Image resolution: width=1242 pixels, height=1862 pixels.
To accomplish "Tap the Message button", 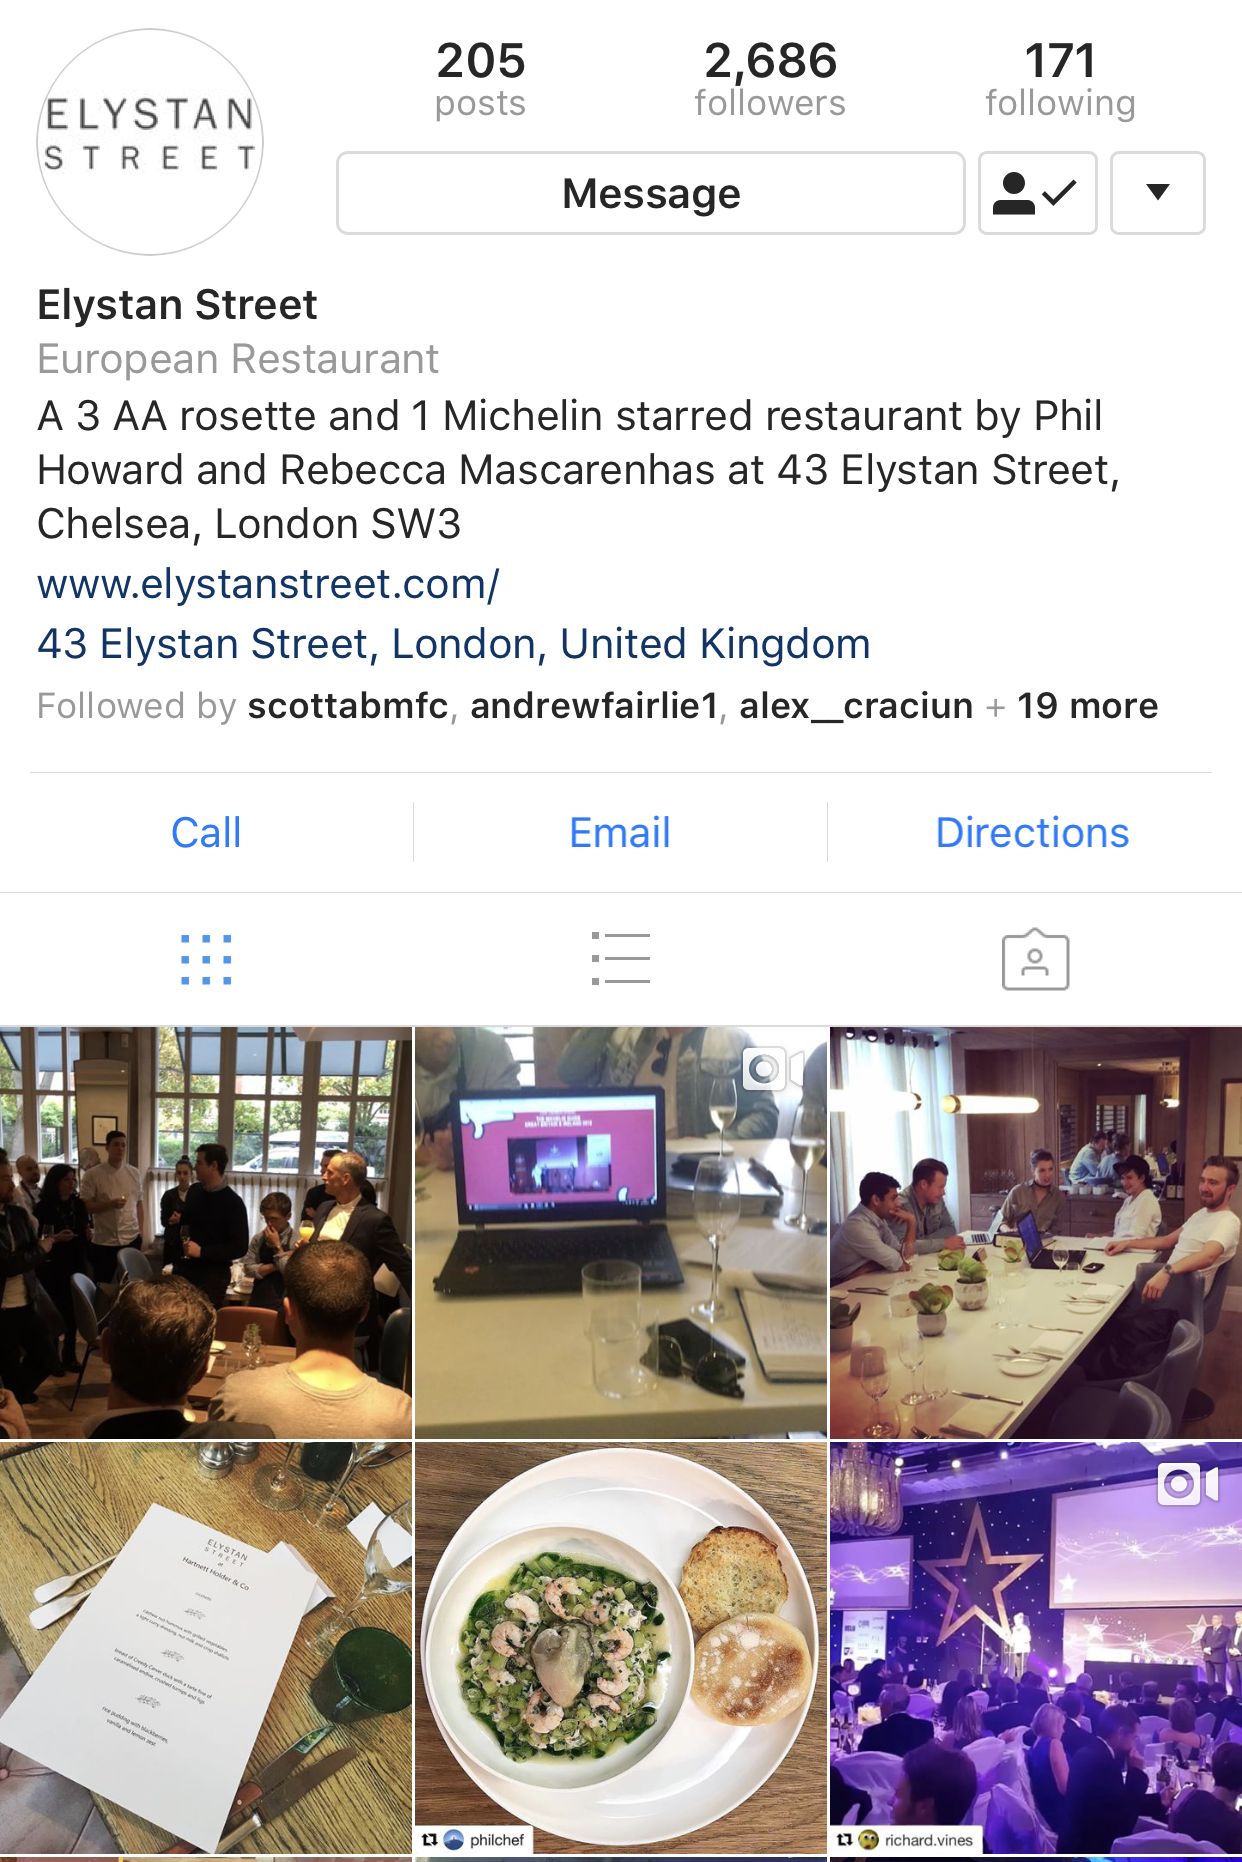I will click(651, 193).
